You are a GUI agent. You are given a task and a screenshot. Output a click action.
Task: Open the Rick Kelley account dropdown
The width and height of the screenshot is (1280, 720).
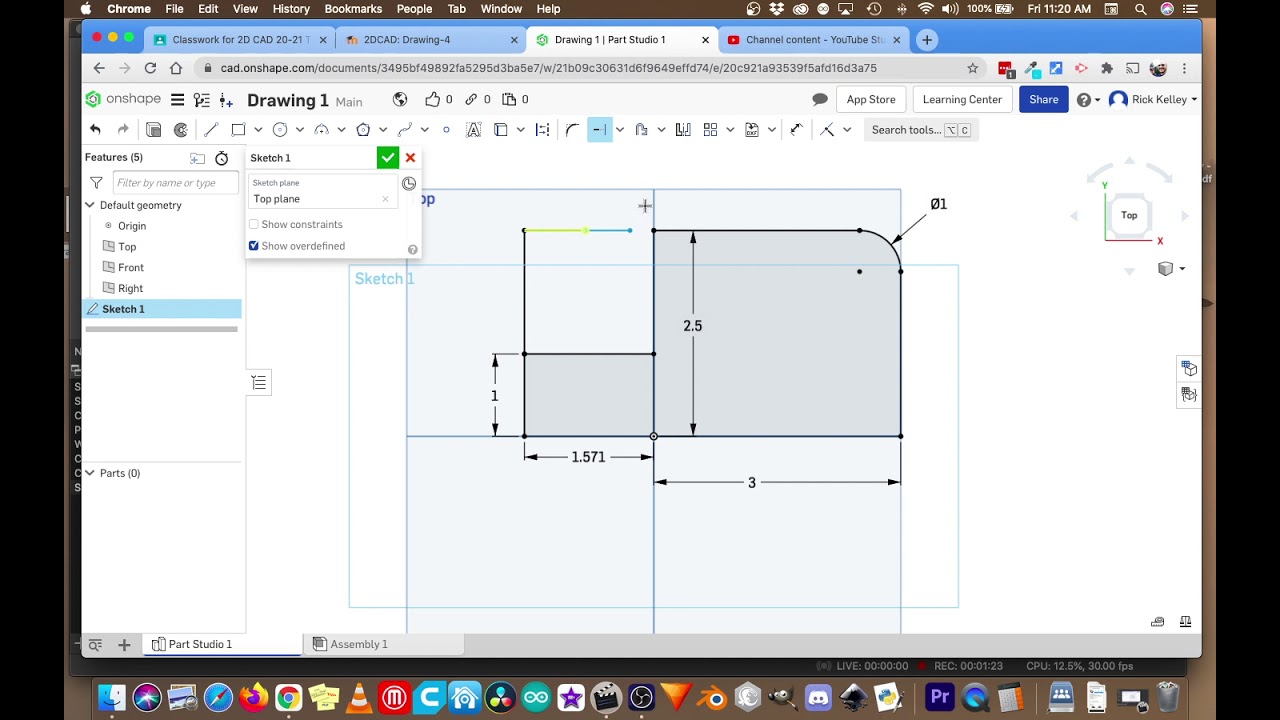click(1153, 99)
